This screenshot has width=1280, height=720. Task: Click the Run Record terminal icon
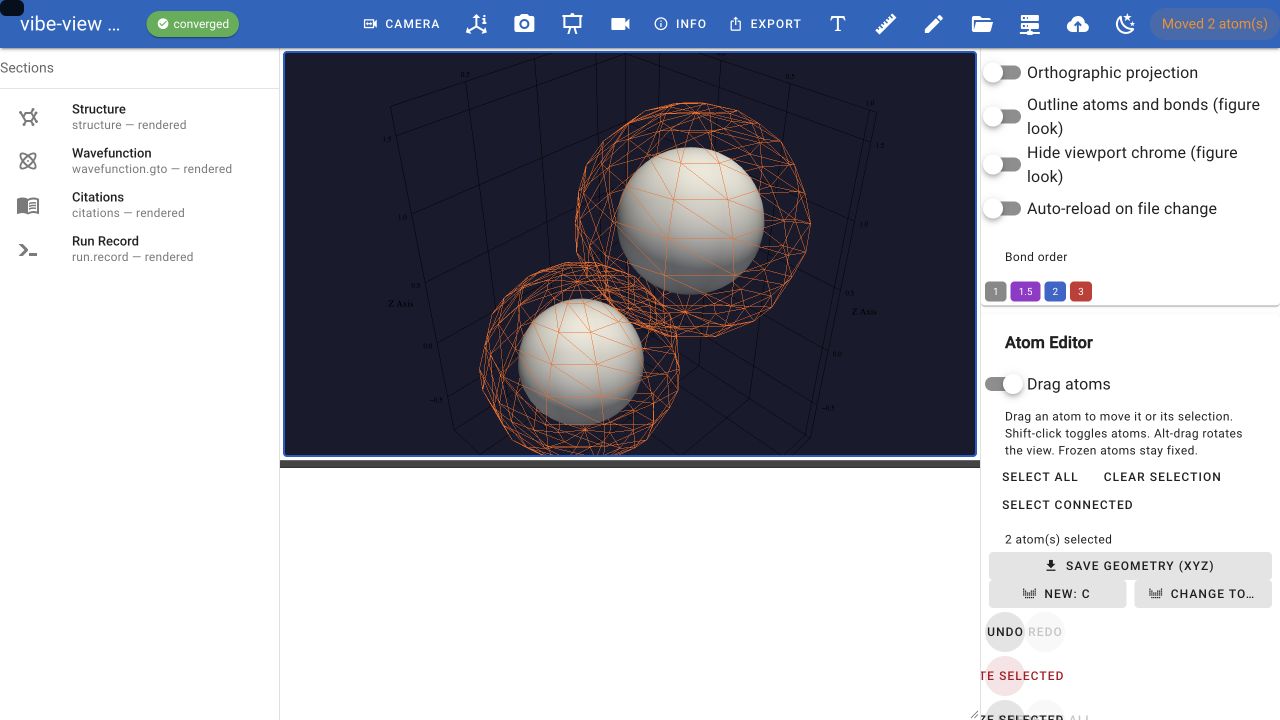coord(28,249)
